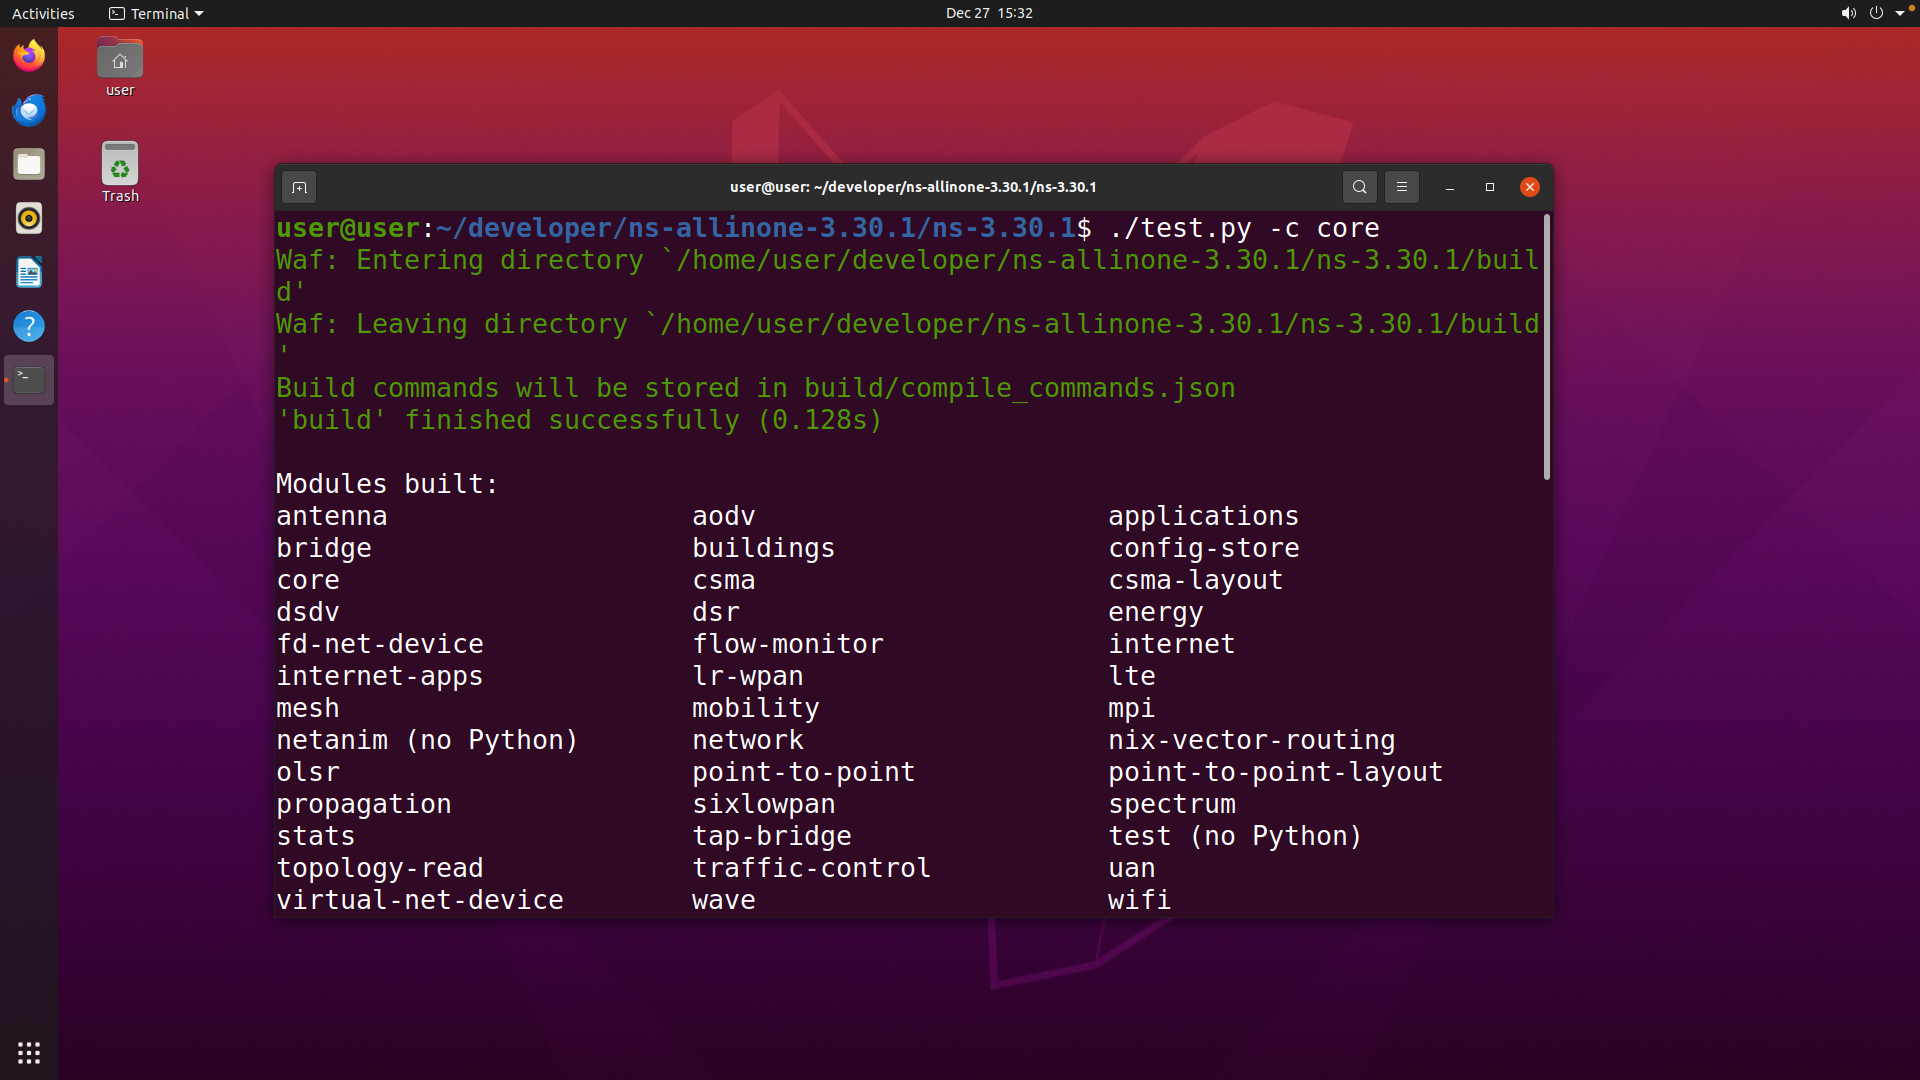Click the 'lte' module name
1920x1080 pixels.
click(x=1132, y=676)
